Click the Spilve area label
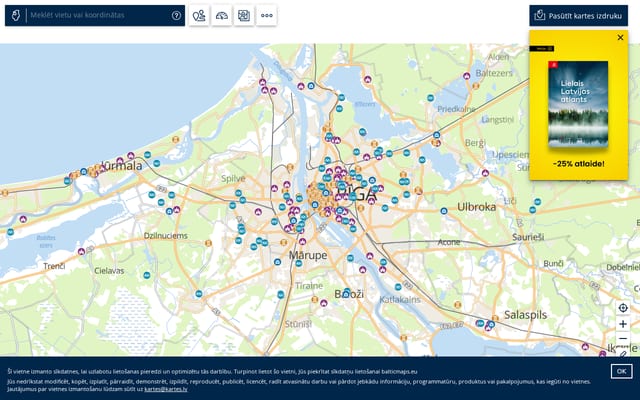Screen dimensions: 640x400 click(233, 178)
